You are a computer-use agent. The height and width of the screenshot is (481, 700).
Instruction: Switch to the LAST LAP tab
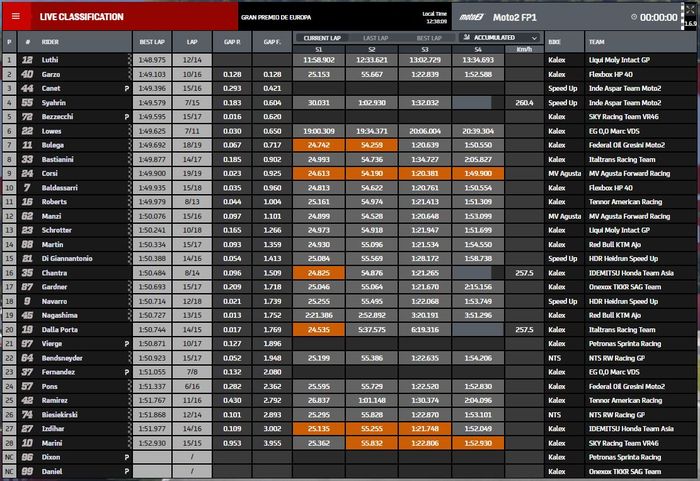coord(374,37)
